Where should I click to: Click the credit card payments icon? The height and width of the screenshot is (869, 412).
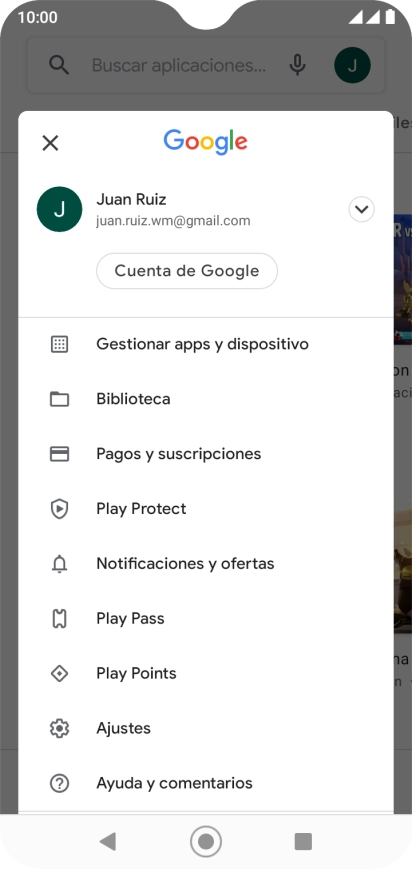pos(59,454)
